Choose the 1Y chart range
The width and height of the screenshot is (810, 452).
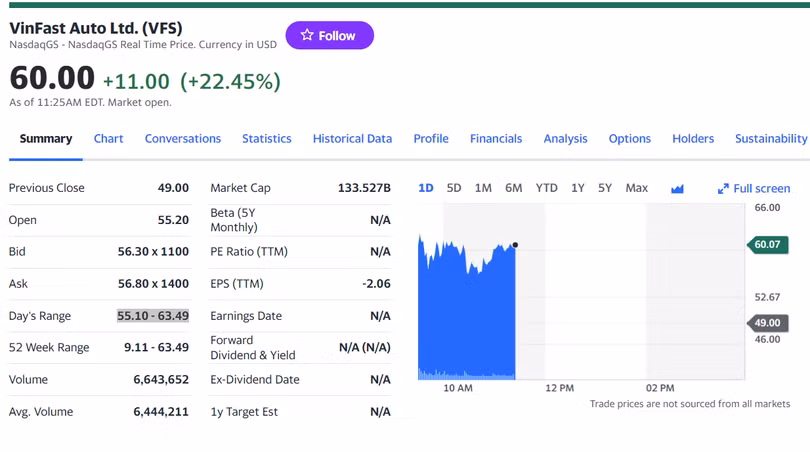[x=578, y=188]
